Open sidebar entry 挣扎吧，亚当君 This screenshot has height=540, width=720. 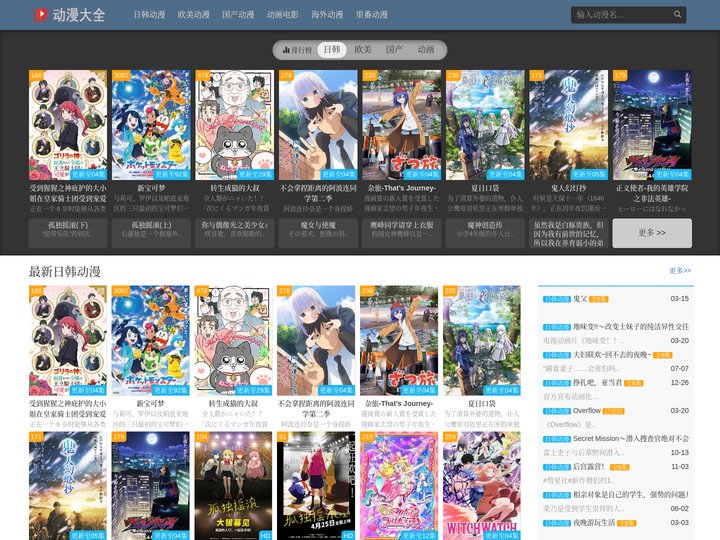pyautogui.click(x=597, y=382)
